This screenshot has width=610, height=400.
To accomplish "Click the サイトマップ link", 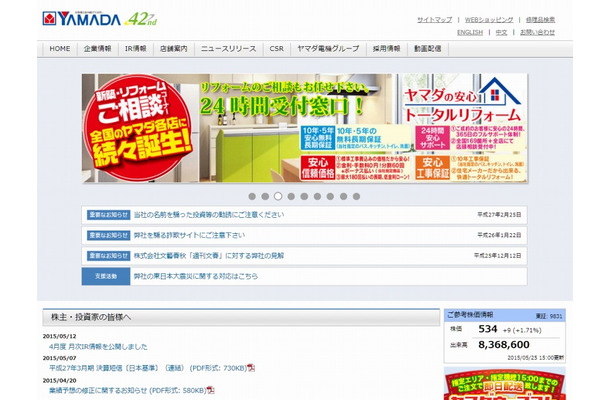I will [x=435, y=20].
